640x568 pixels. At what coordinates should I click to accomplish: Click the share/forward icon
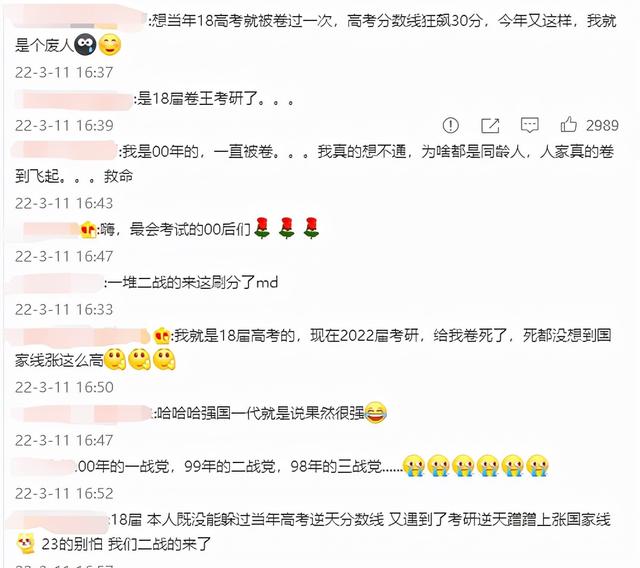[x=490, y=125]
